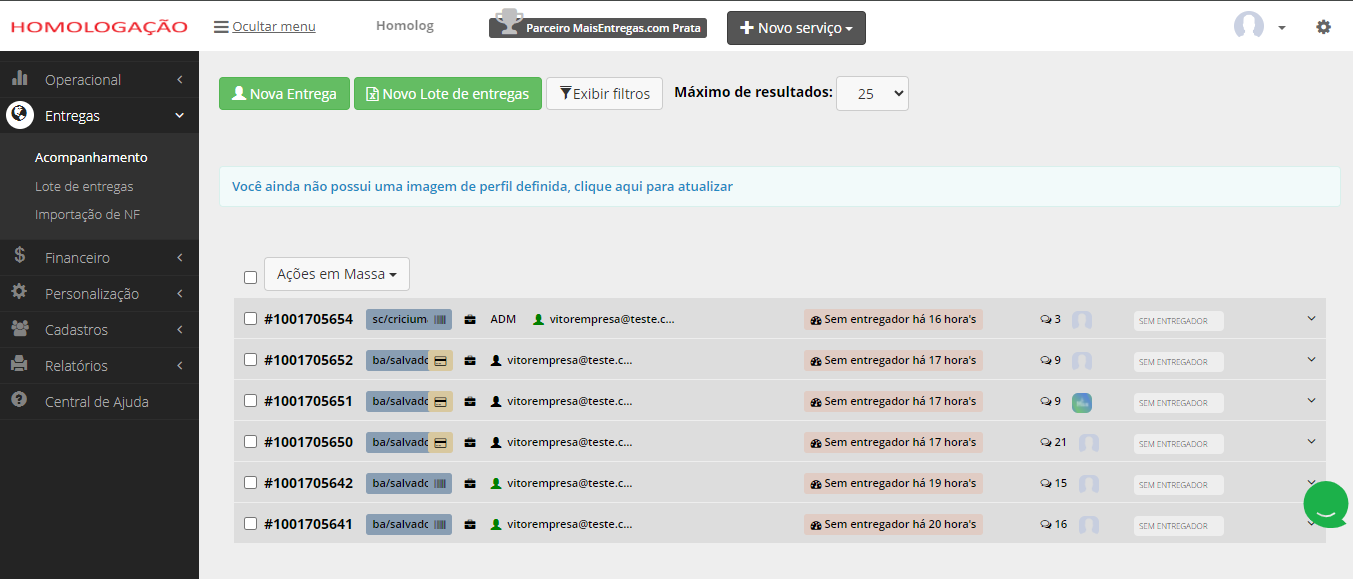The image size is (1353, 579).
Task: Mark the checkbox for order #1001705642
Action: click(251, 483)
